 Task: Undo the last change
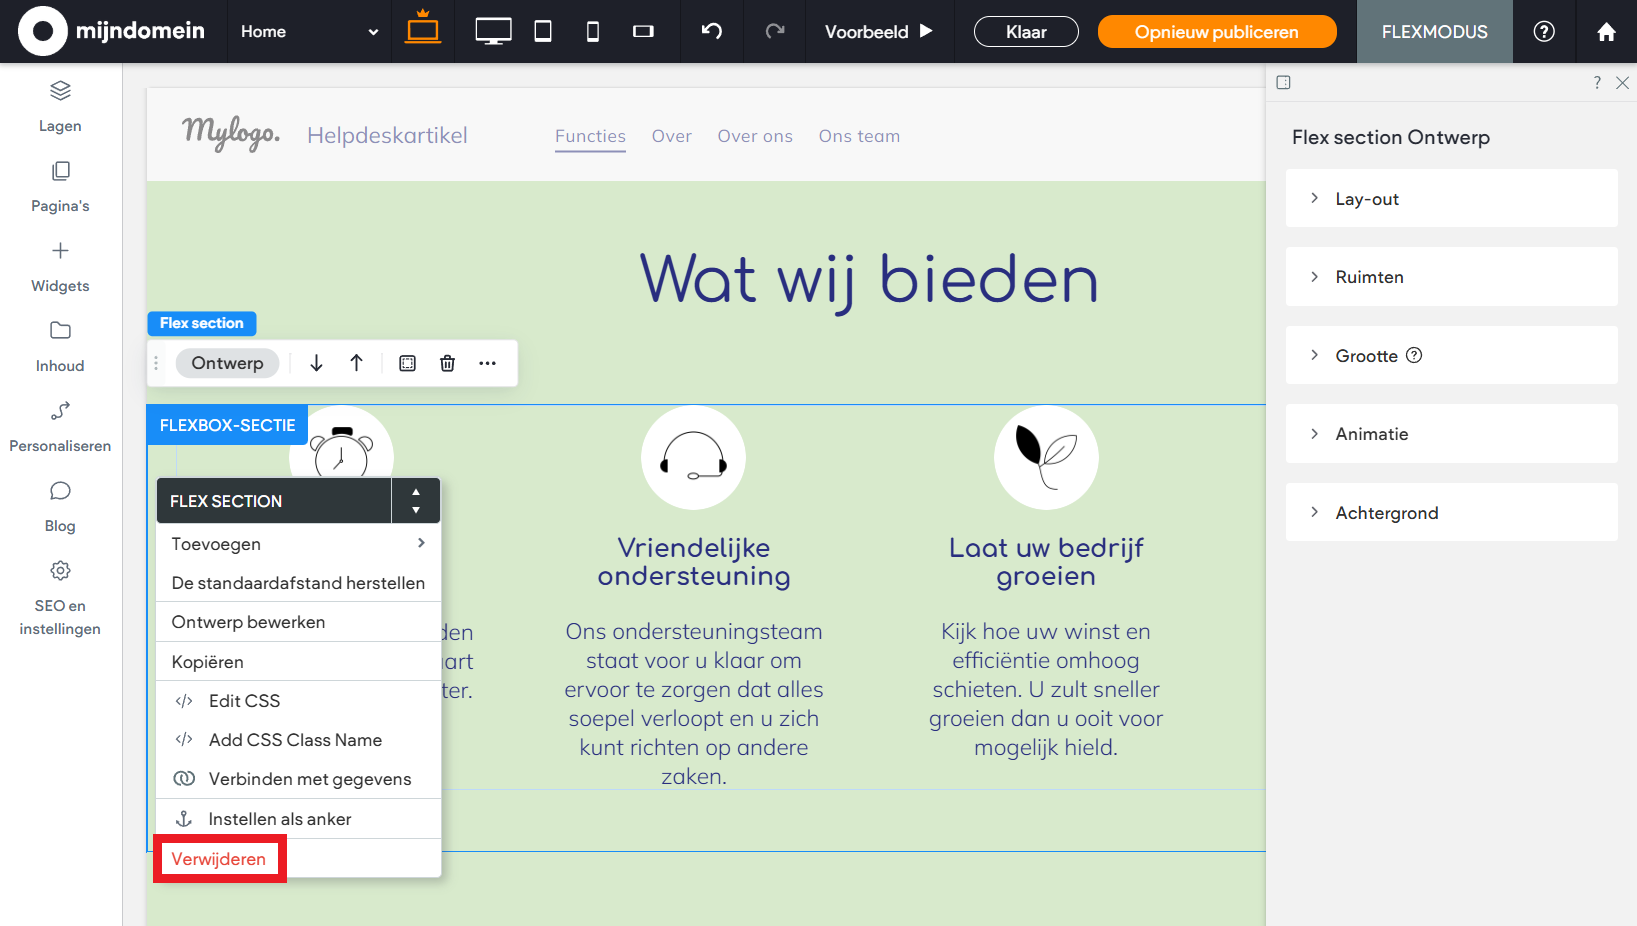(711, 31)
